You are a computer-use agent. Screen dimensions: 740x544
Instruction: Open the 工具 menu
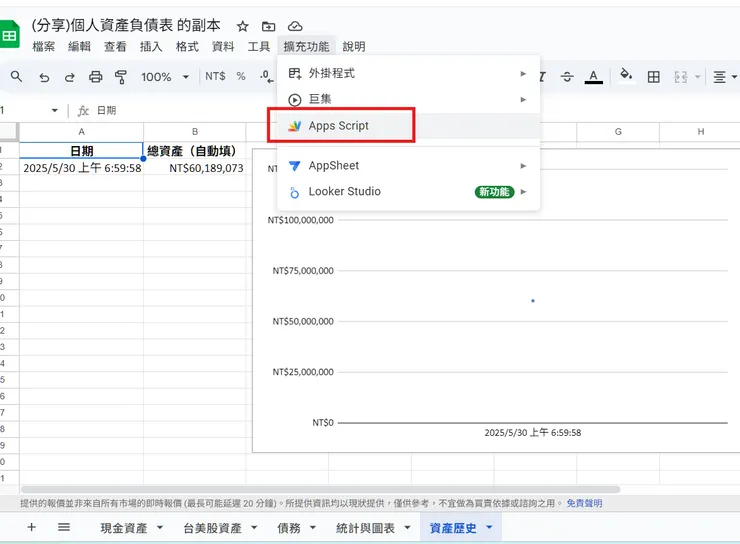pyautogui.click(x=259, y=46)
